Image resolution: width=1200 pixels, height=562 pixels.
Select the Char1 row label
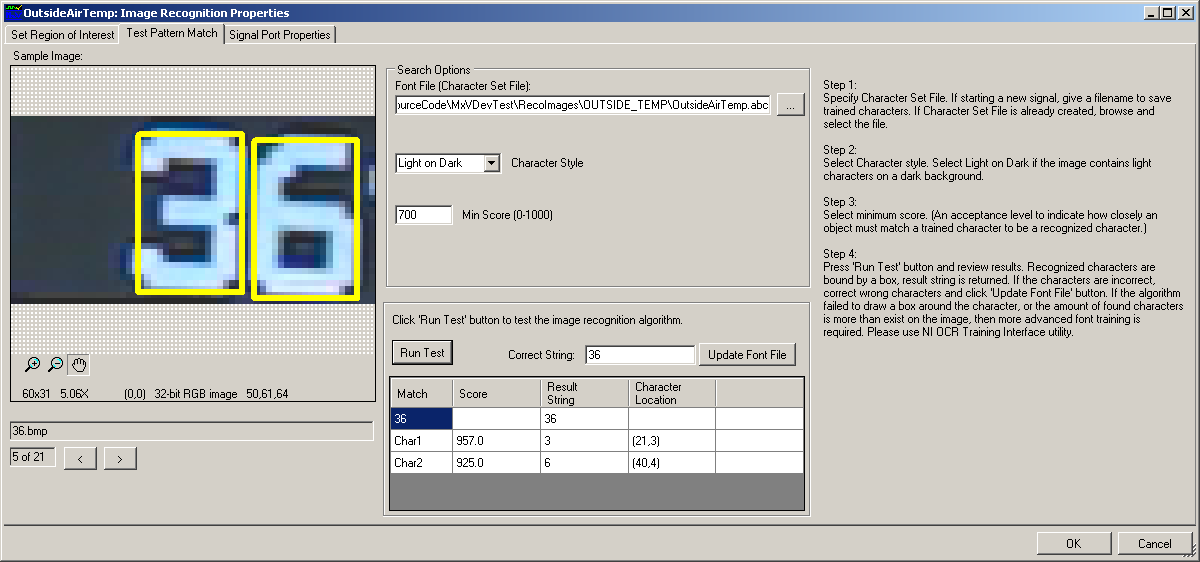coord(421,441)
